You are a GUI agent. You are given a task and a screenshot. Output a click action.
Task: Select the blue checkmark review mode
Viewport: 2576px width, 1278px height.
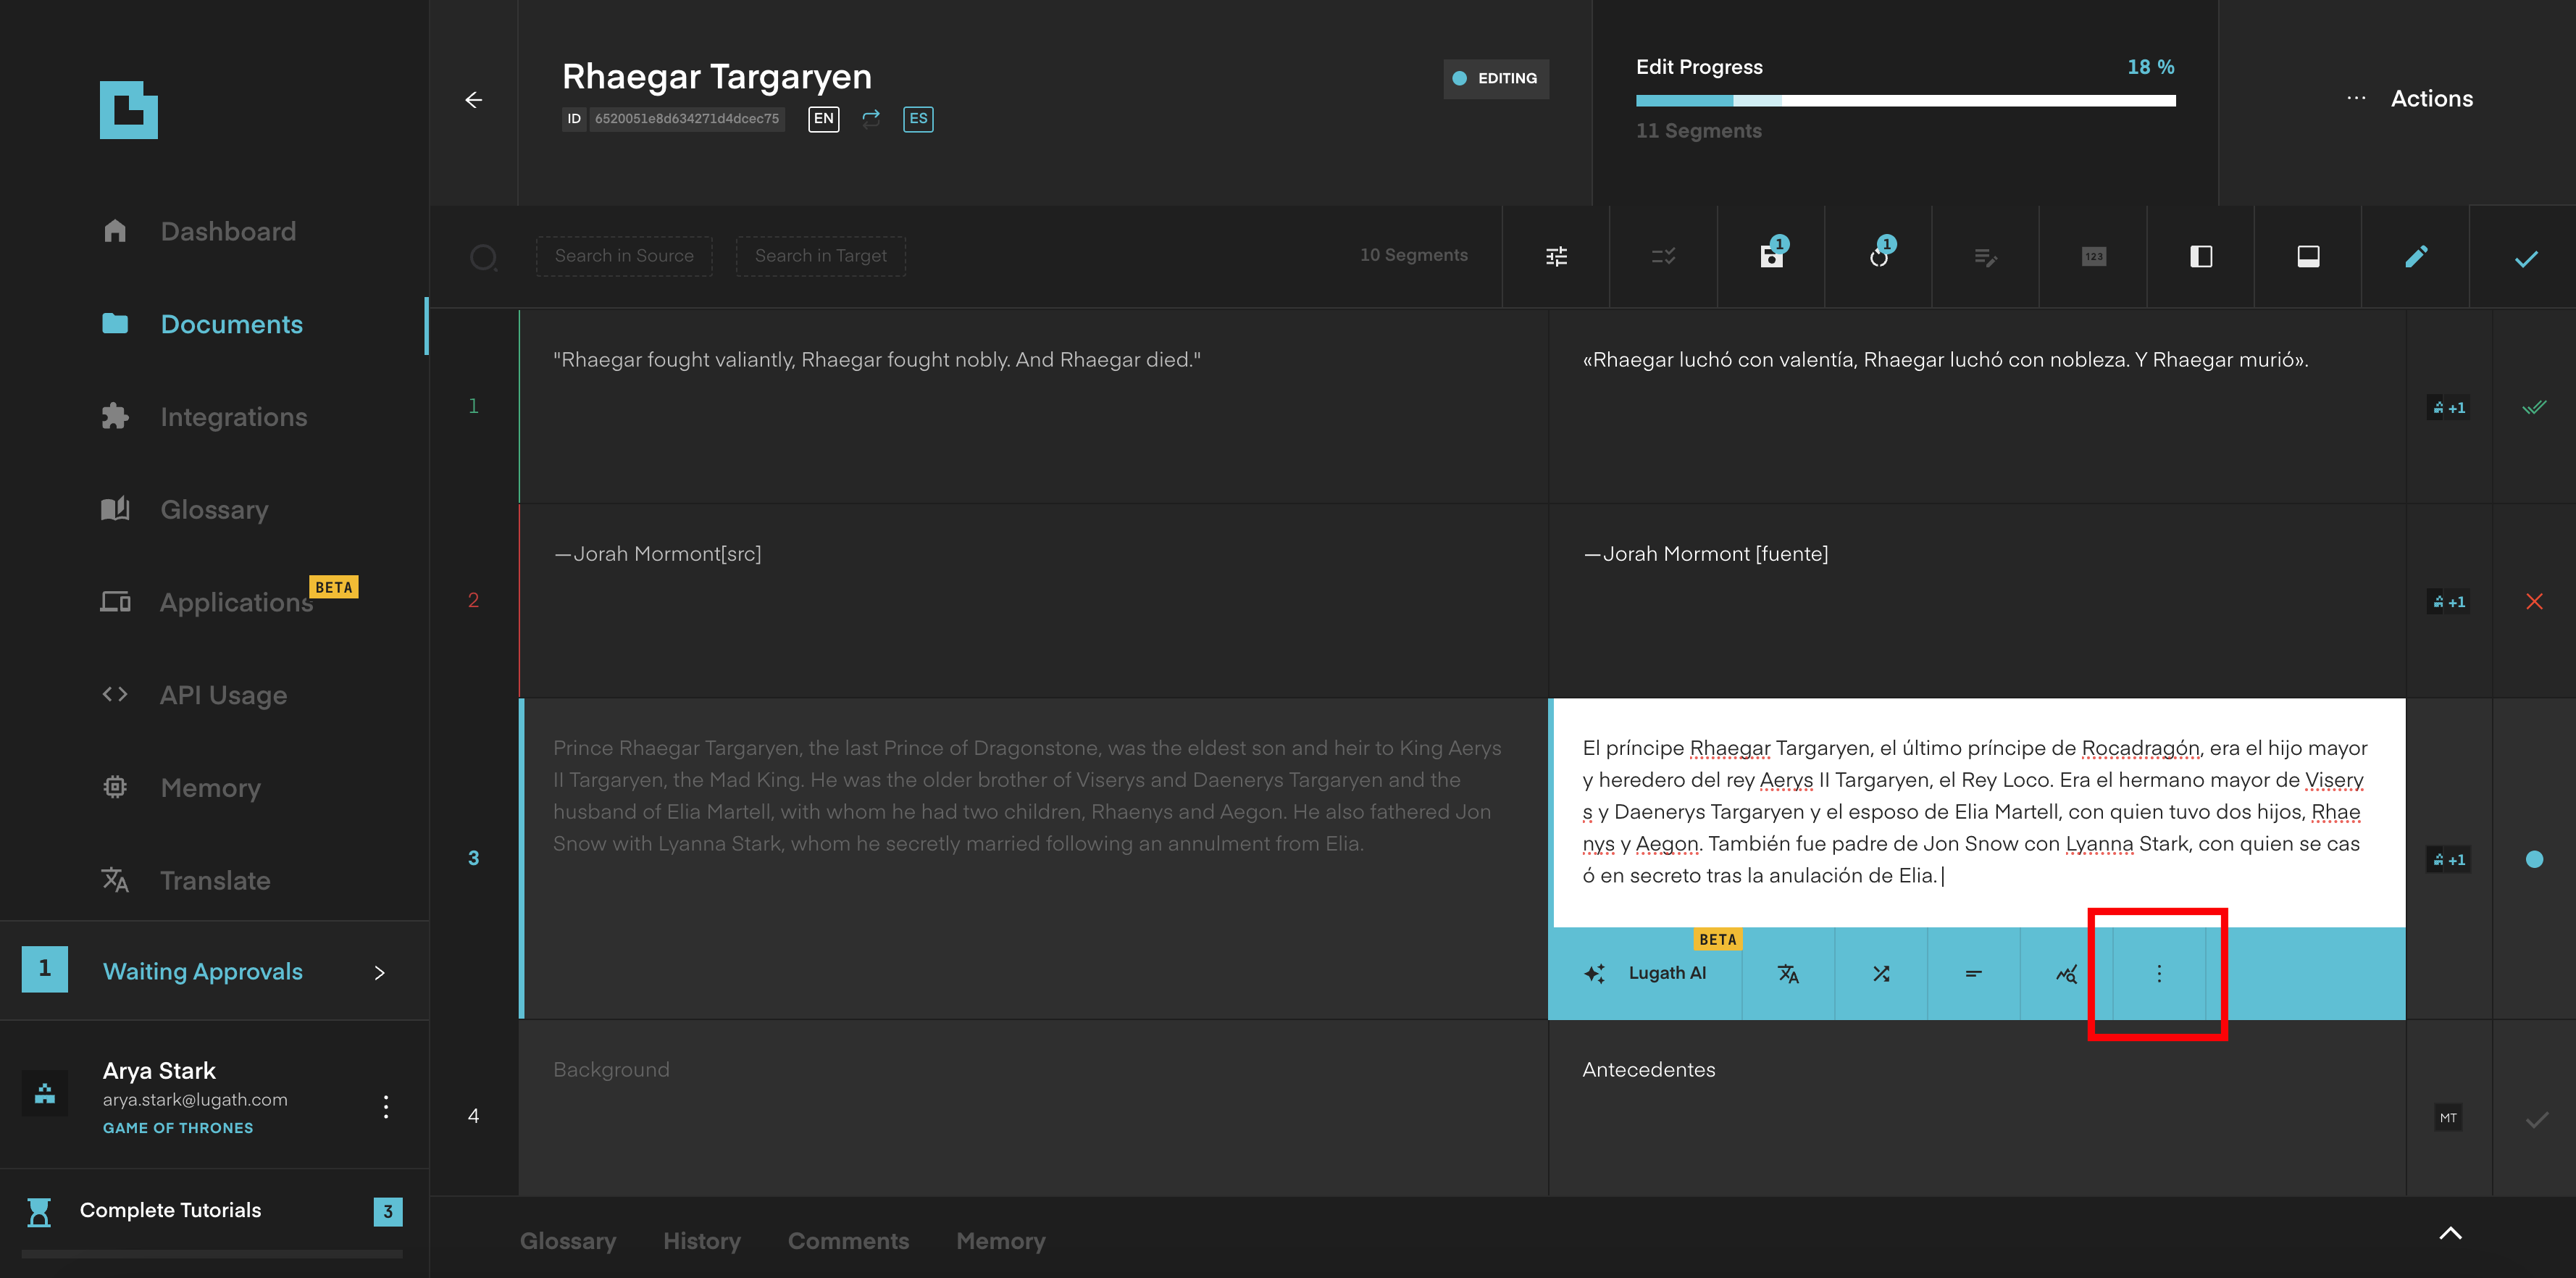2526,259
